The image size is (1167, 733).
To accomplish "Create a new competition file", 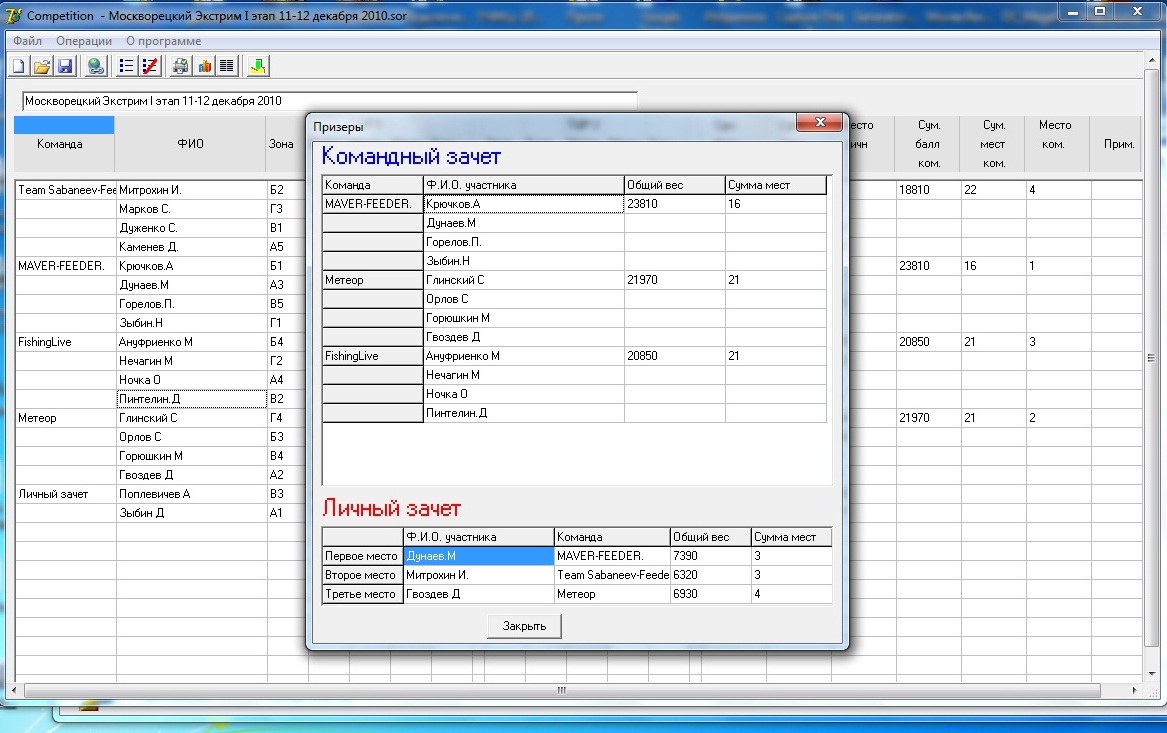I will pos(19,66).
